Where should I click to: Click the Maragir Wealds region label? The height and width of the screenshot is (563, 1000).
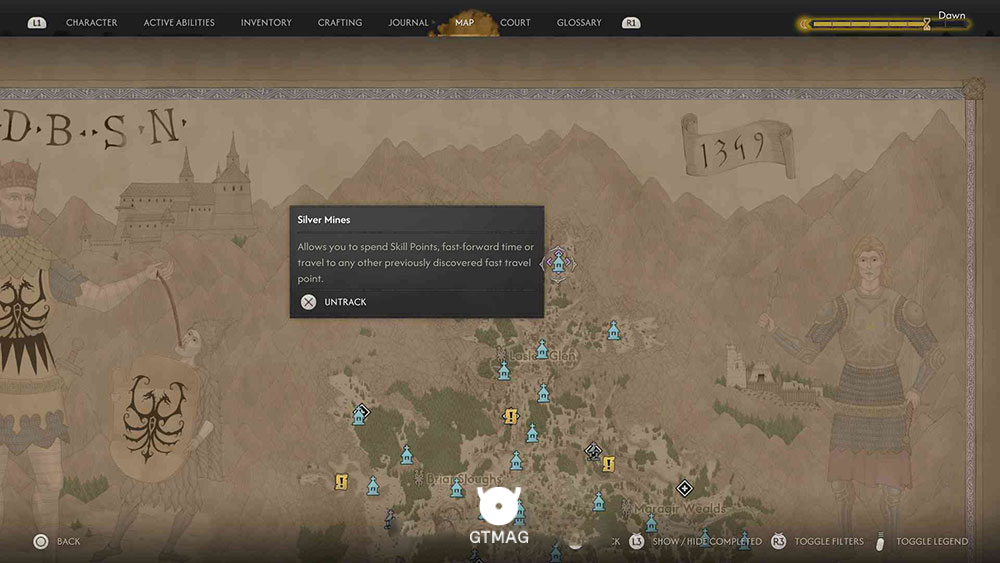pos(680,508)
